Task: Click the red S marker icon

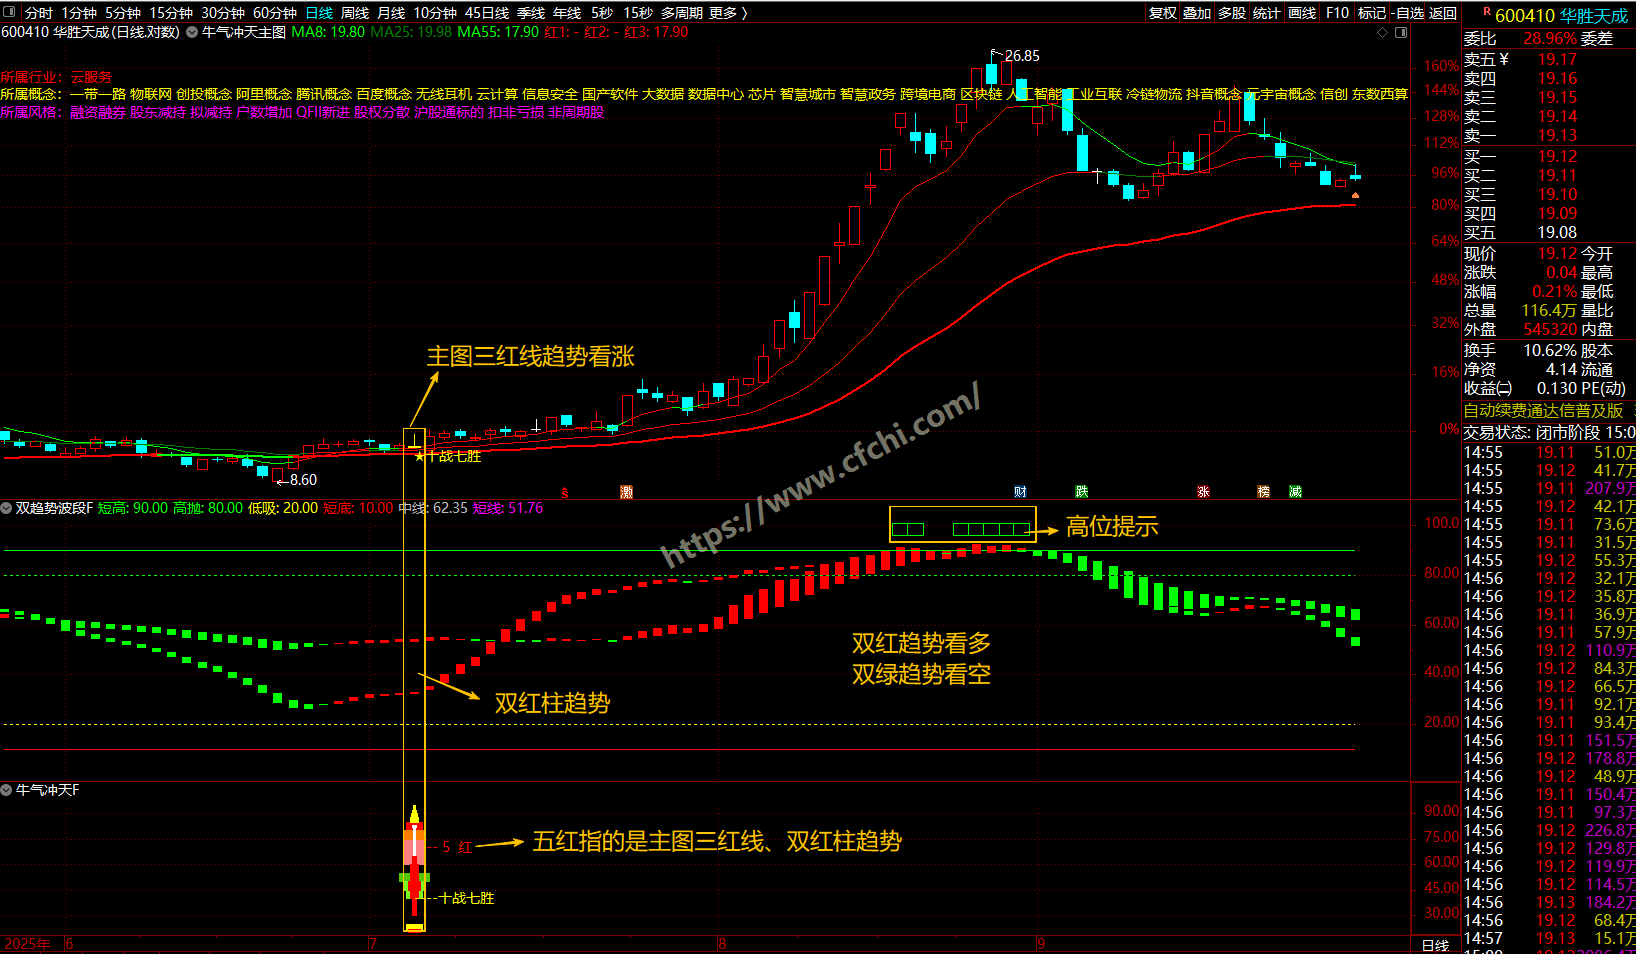Action: tap(565, 493)
